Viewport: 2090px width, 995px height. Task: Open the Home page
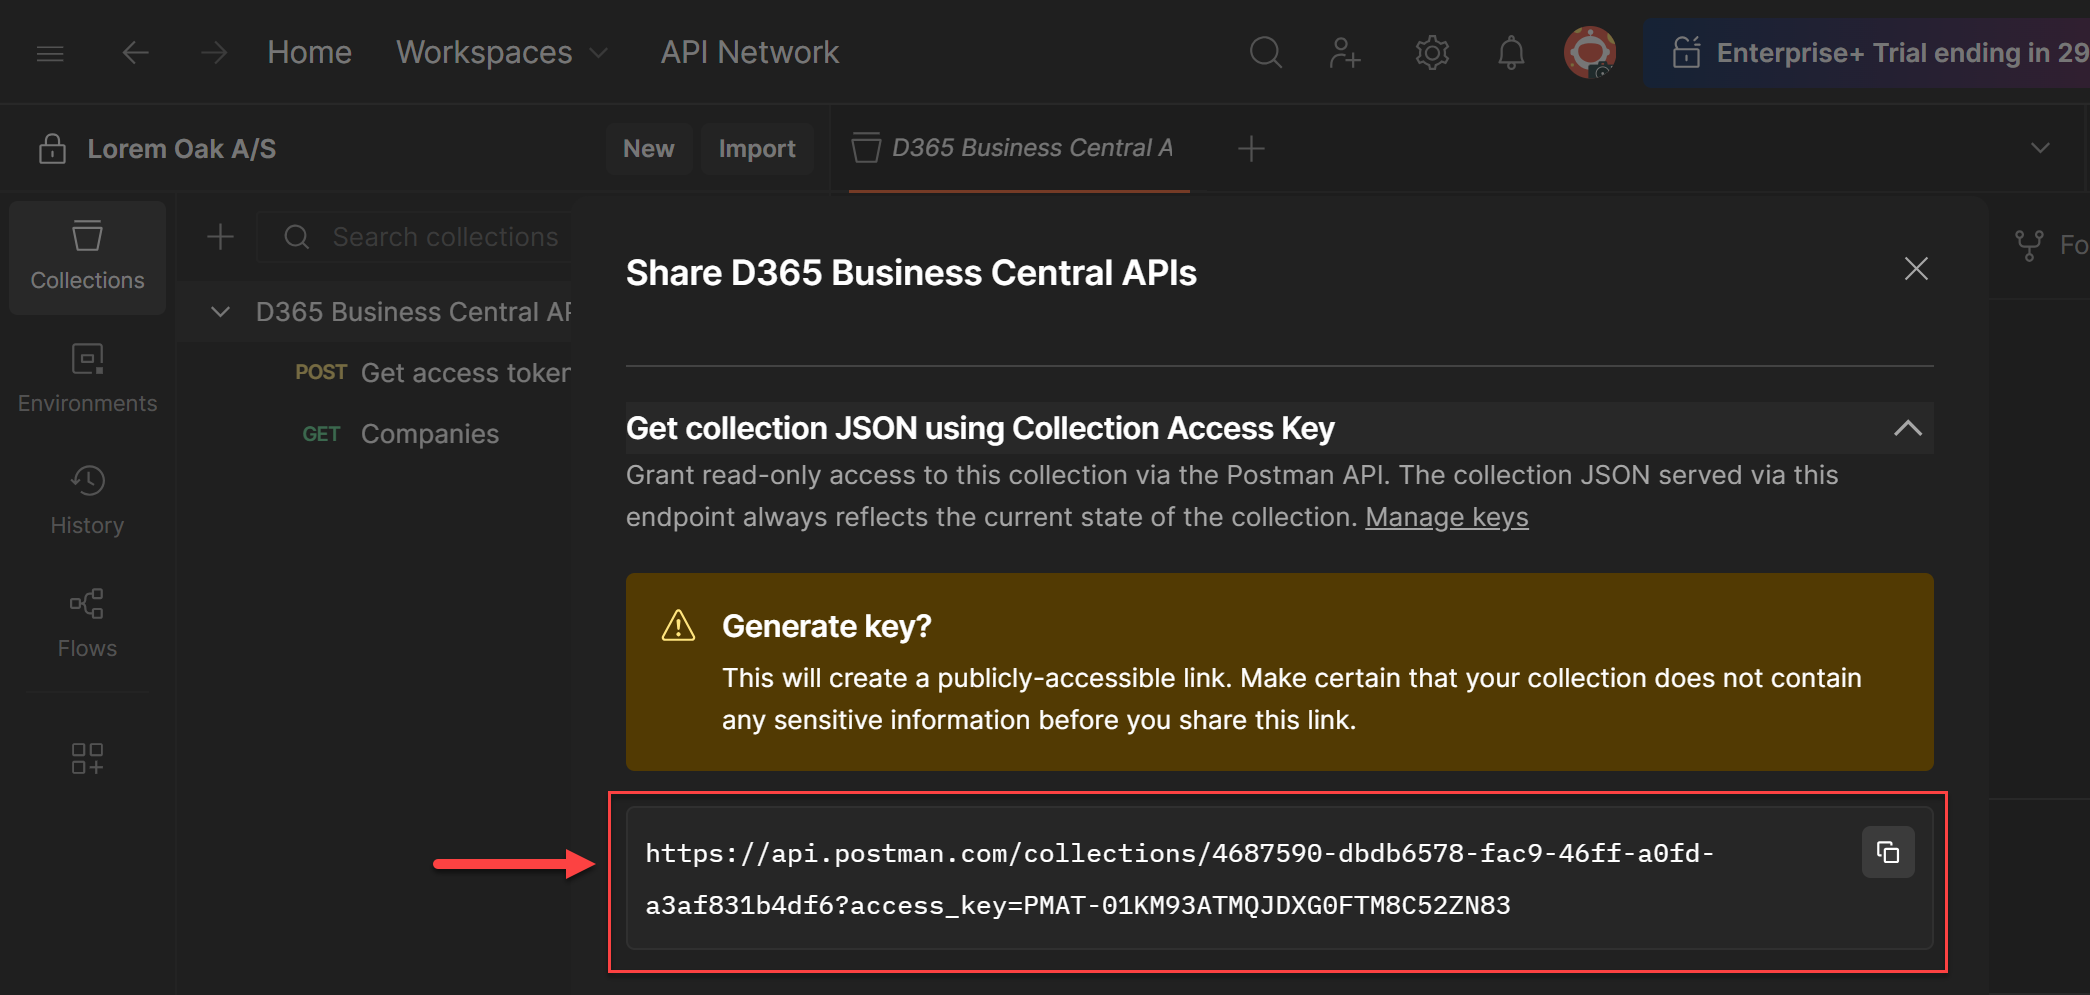309,52
